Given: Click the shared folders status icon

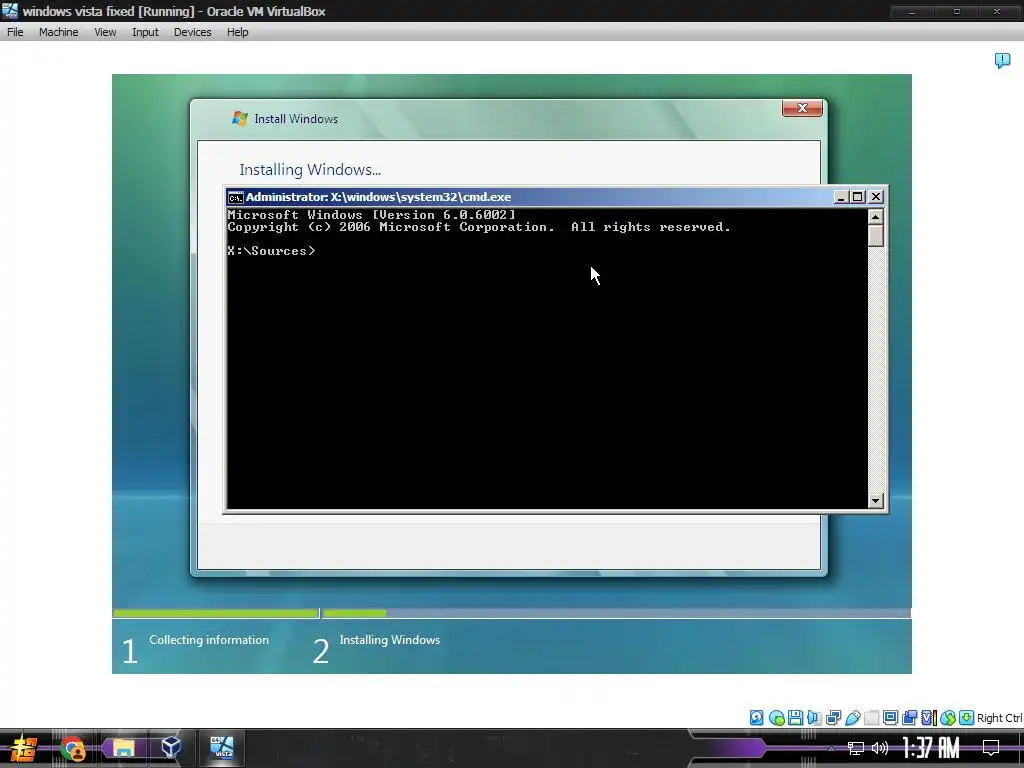Looking at the screenshot, I should (909, 718).
